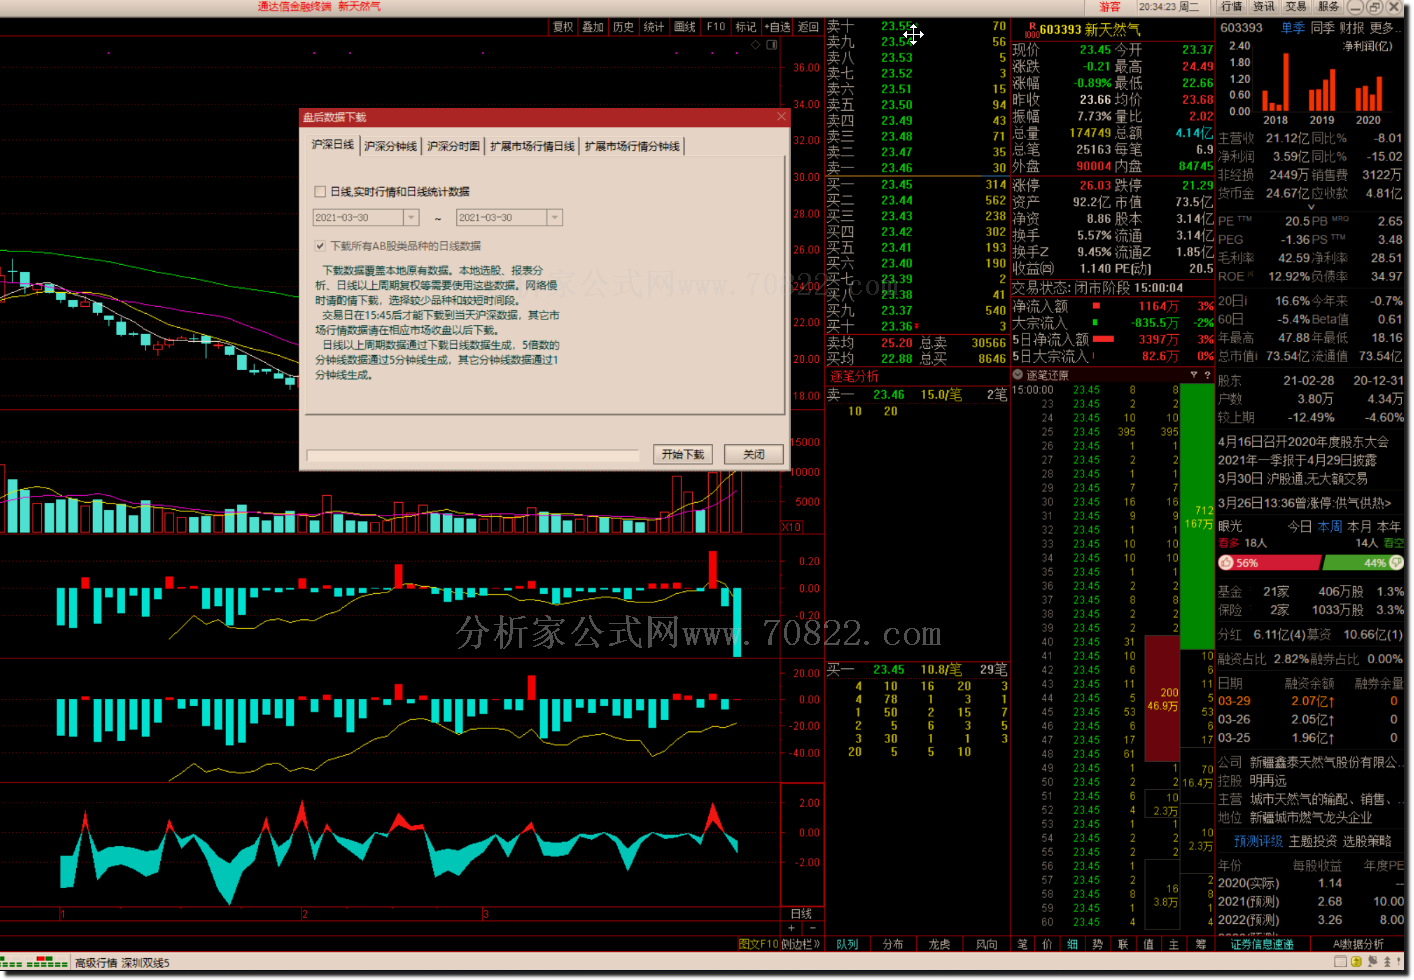Switch to 扩展市场行情日线 tab
Image resolution: width=1414 pixels, height=980 pixels.
click(532, 146)
